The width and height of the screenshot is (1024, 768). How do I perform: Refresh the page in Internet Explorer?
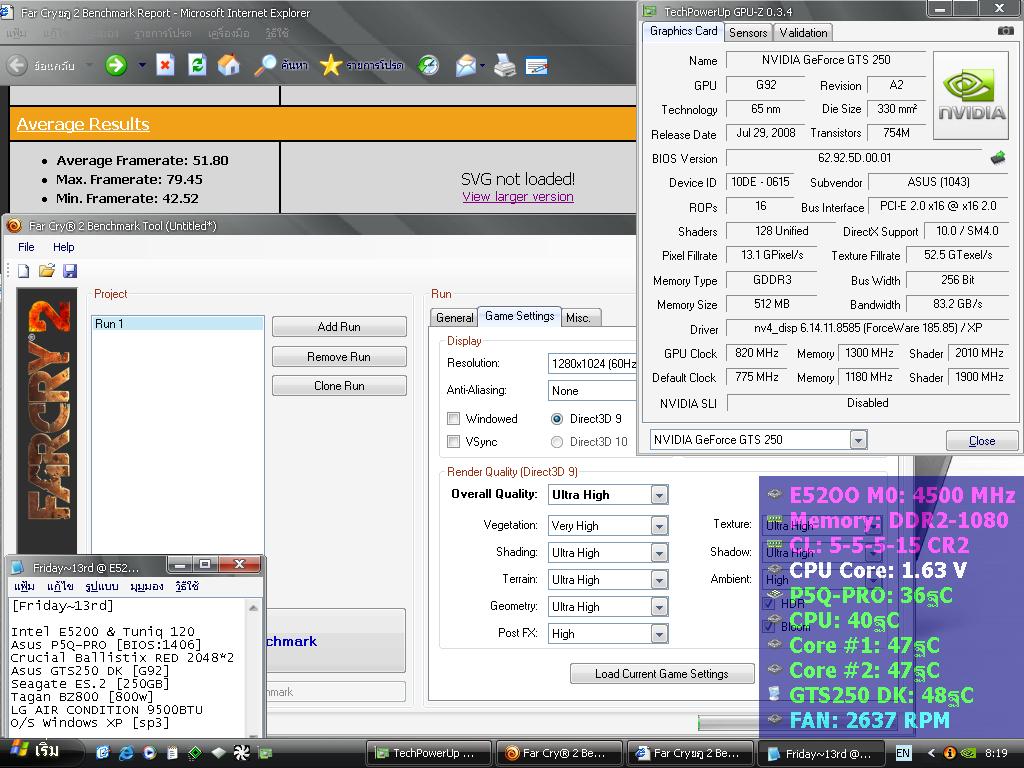[x=197, y=65]
